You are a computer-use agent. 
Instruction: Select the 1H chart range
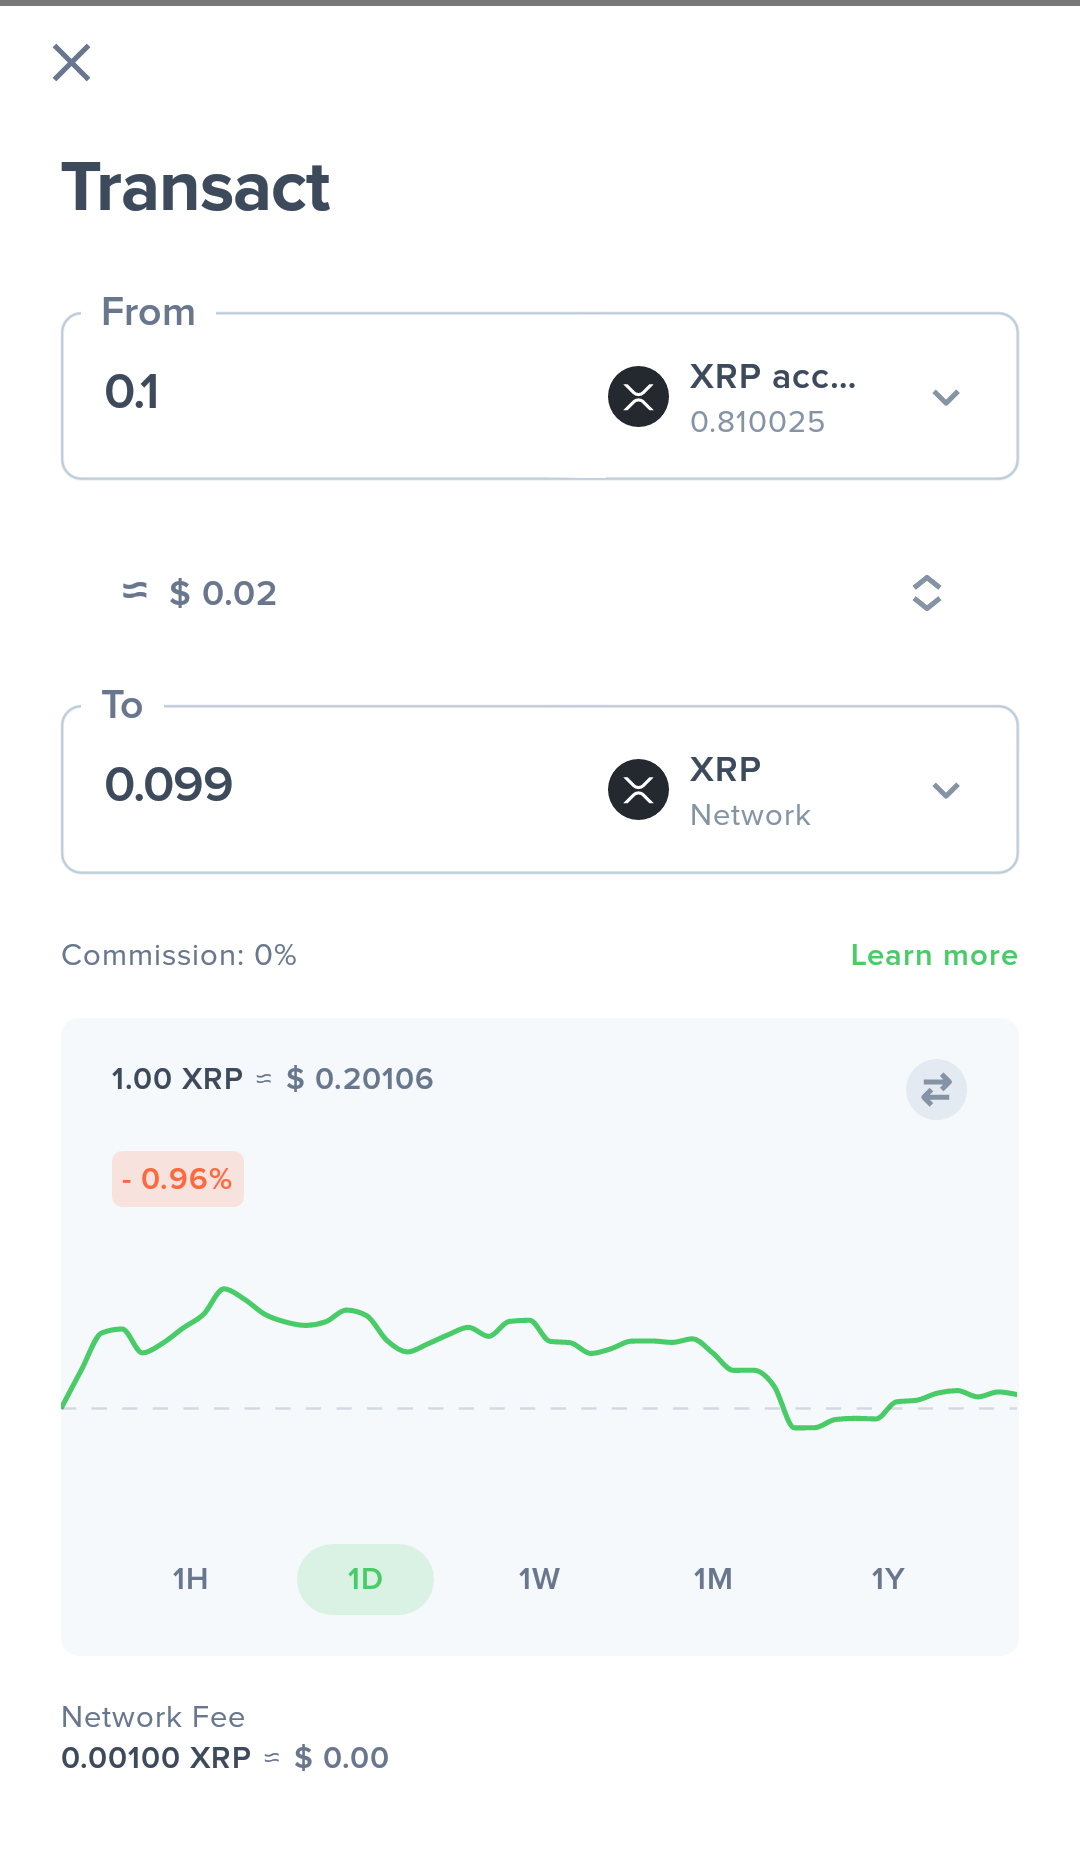[x=190, y=1579]
